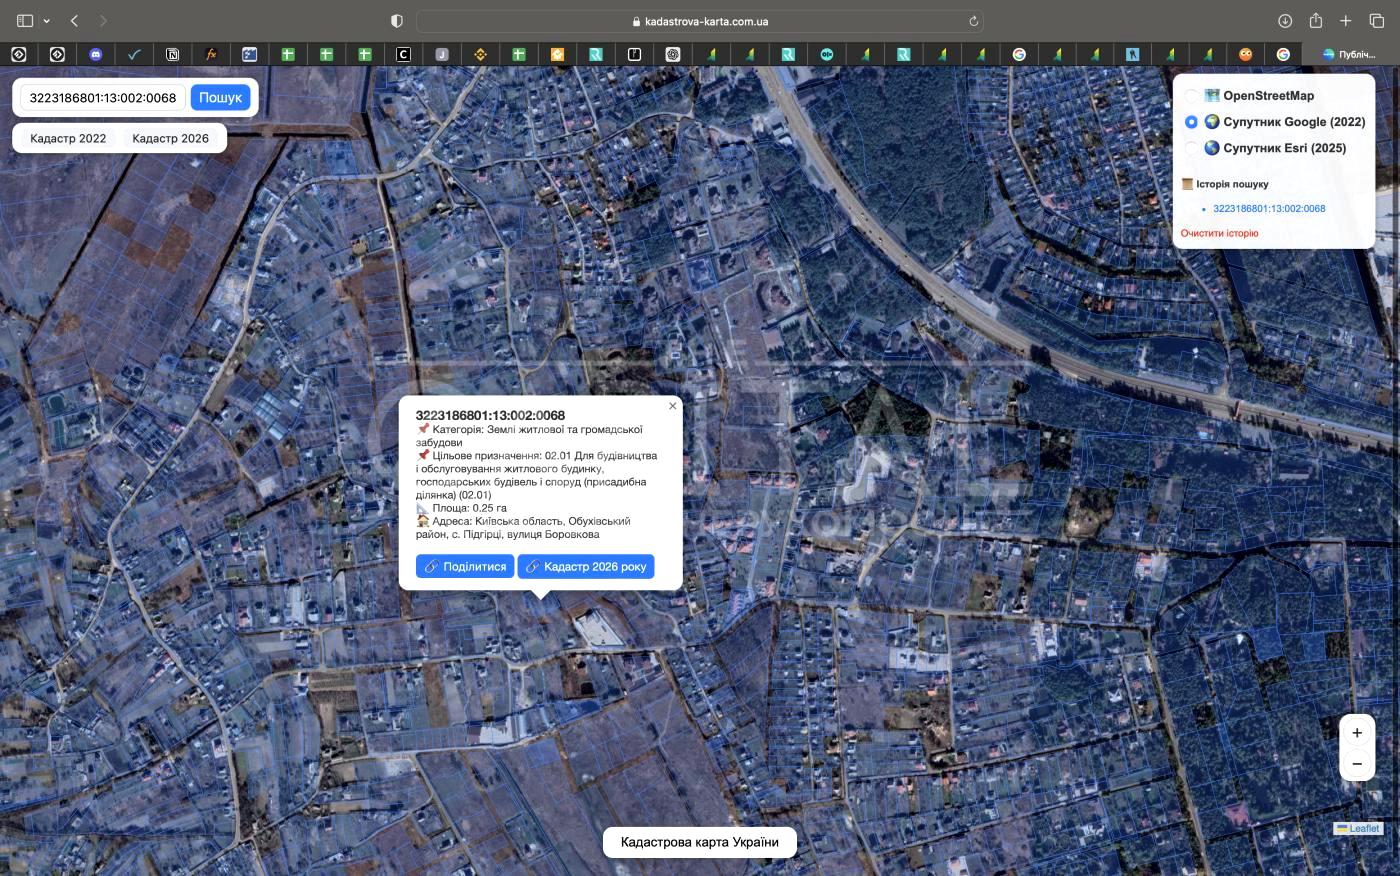
Task: Switch to the OLX tab
Action: [x=826, y=54]
